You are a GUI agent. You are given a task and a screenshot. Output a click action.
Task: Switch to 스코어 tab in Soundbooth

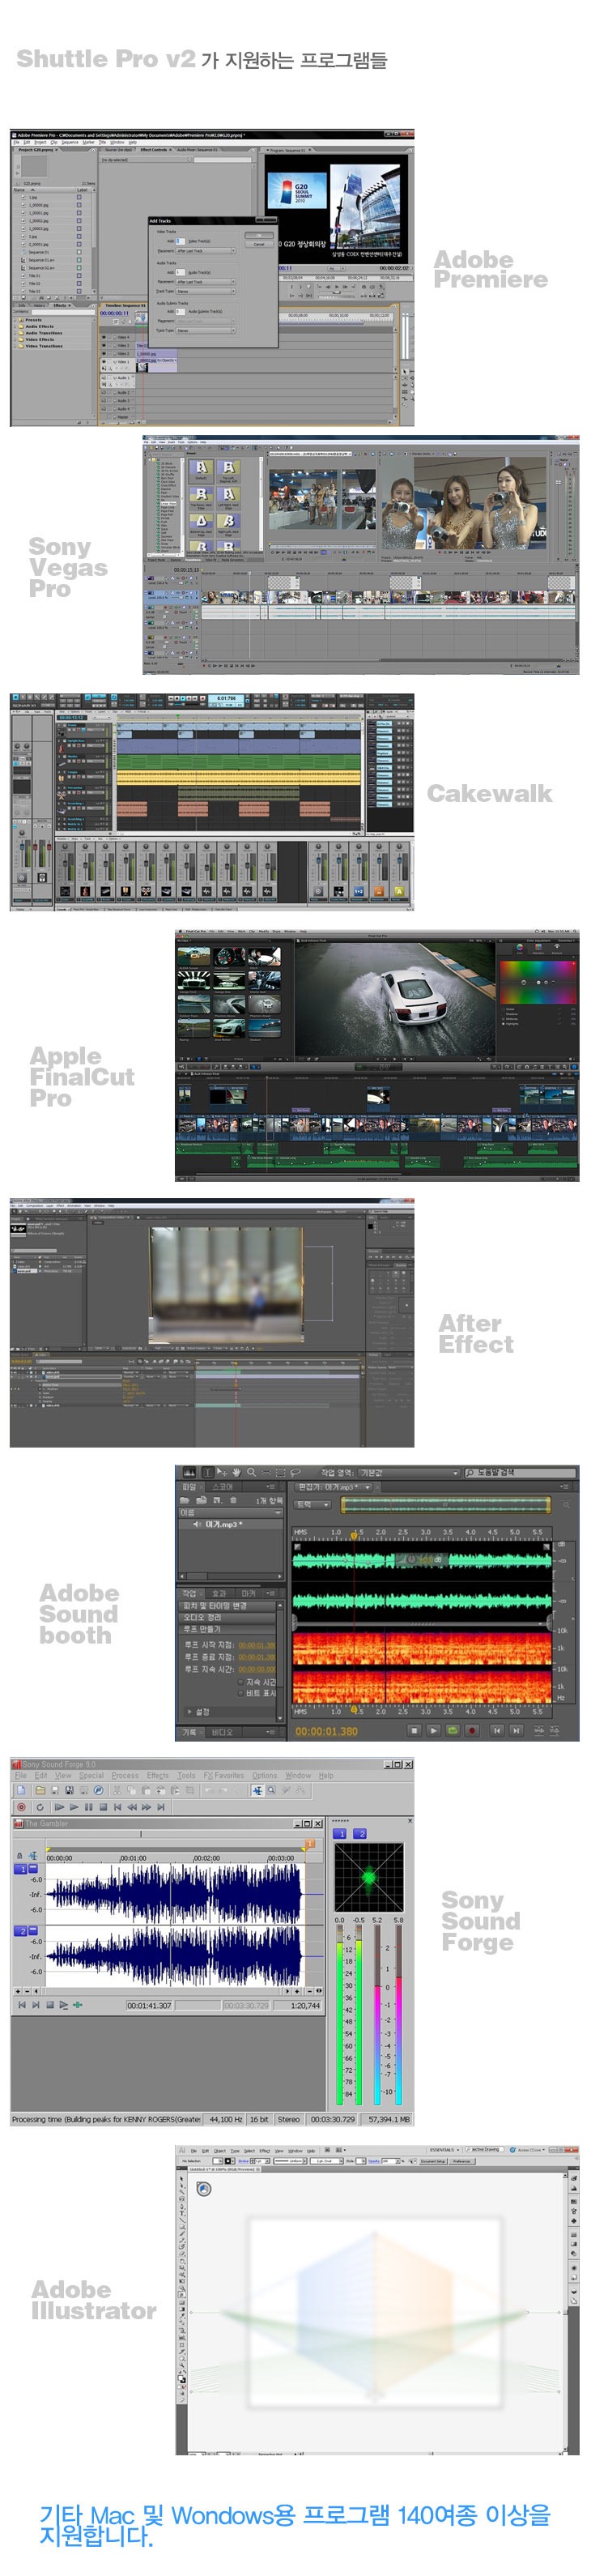click(x=223, y=1487)
